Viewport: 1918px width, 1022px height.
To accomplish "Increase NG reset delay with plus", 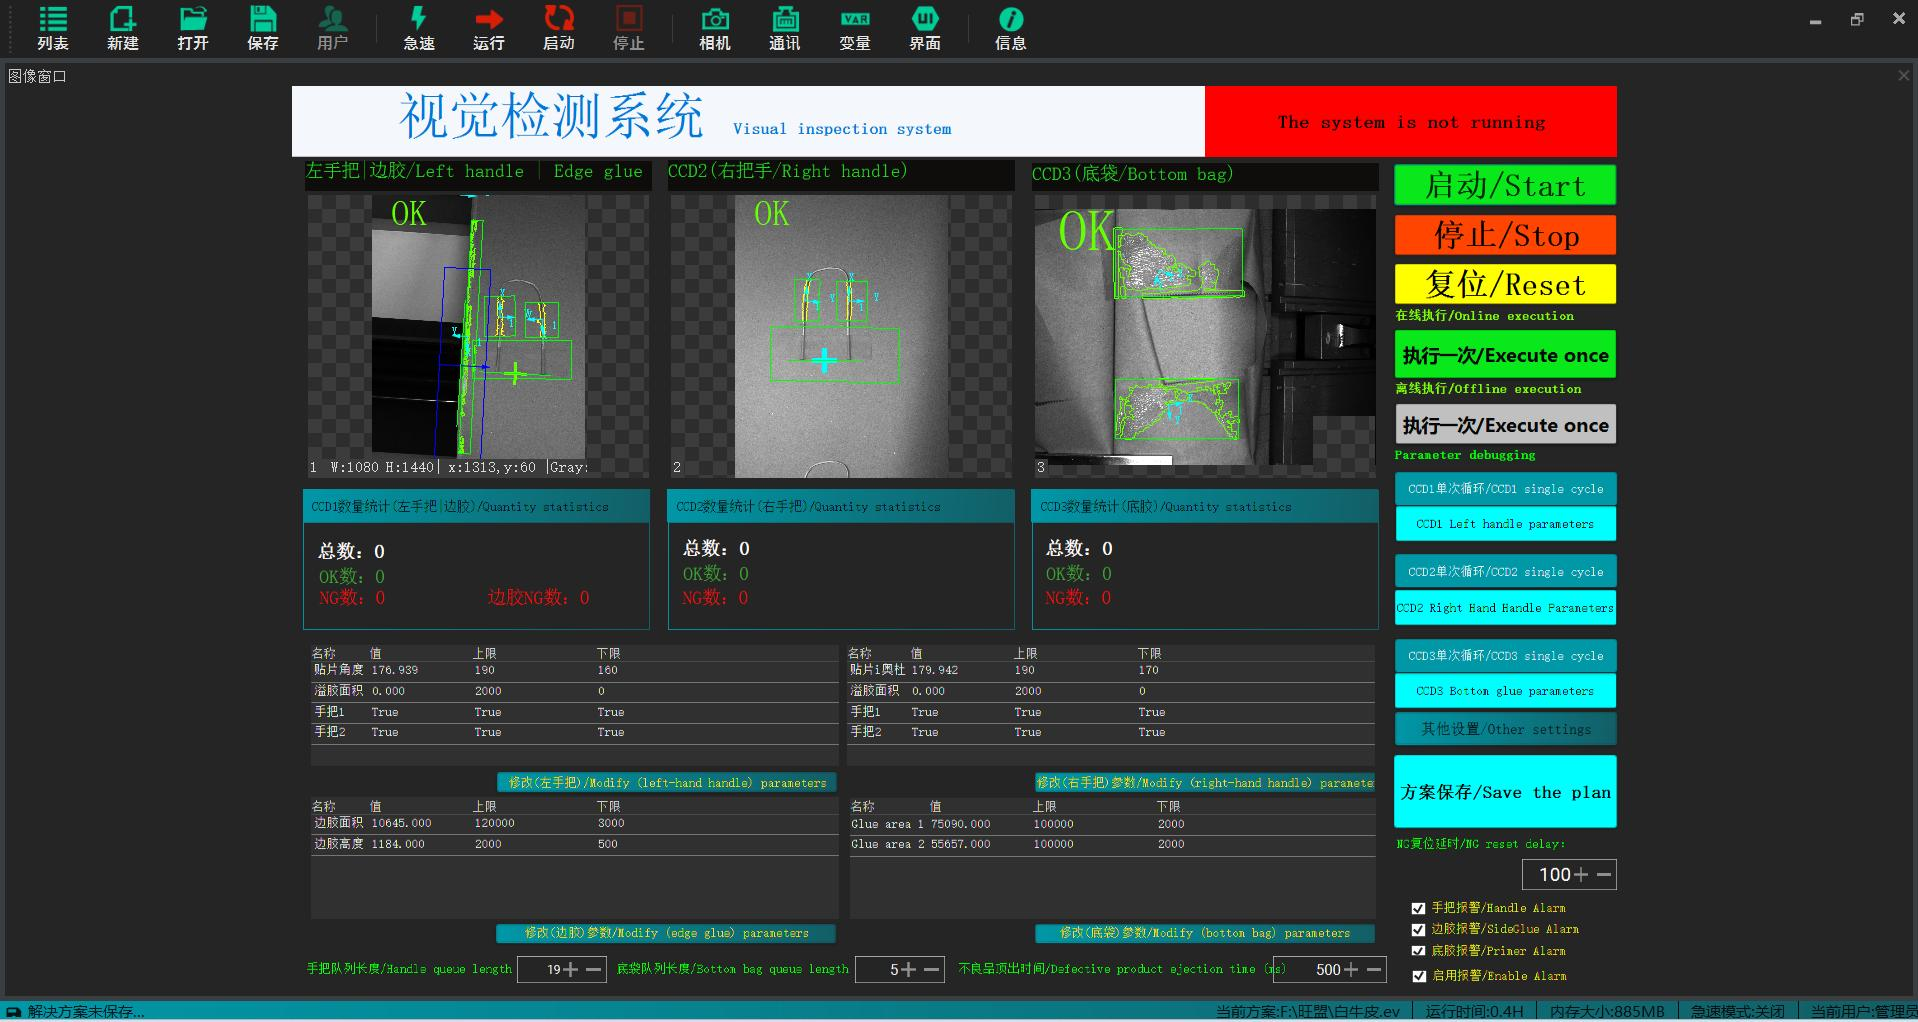I will [1581, 875].
